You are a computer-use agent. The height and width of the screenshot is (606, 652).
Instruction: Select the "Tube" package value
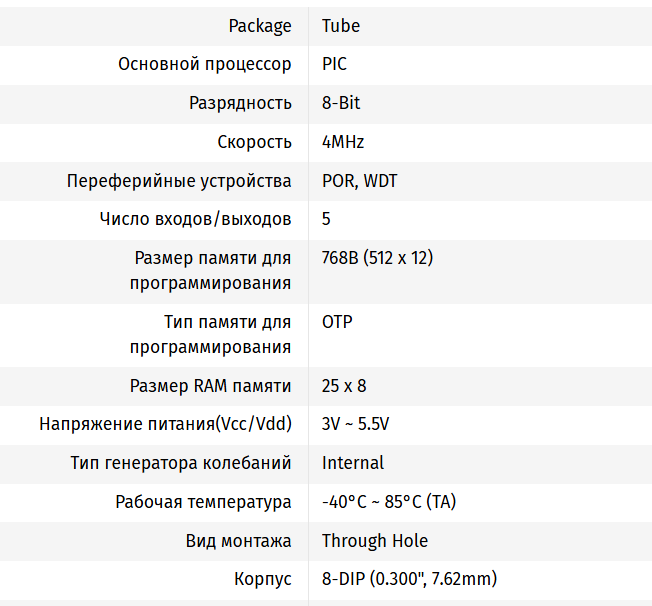[341, 26]
